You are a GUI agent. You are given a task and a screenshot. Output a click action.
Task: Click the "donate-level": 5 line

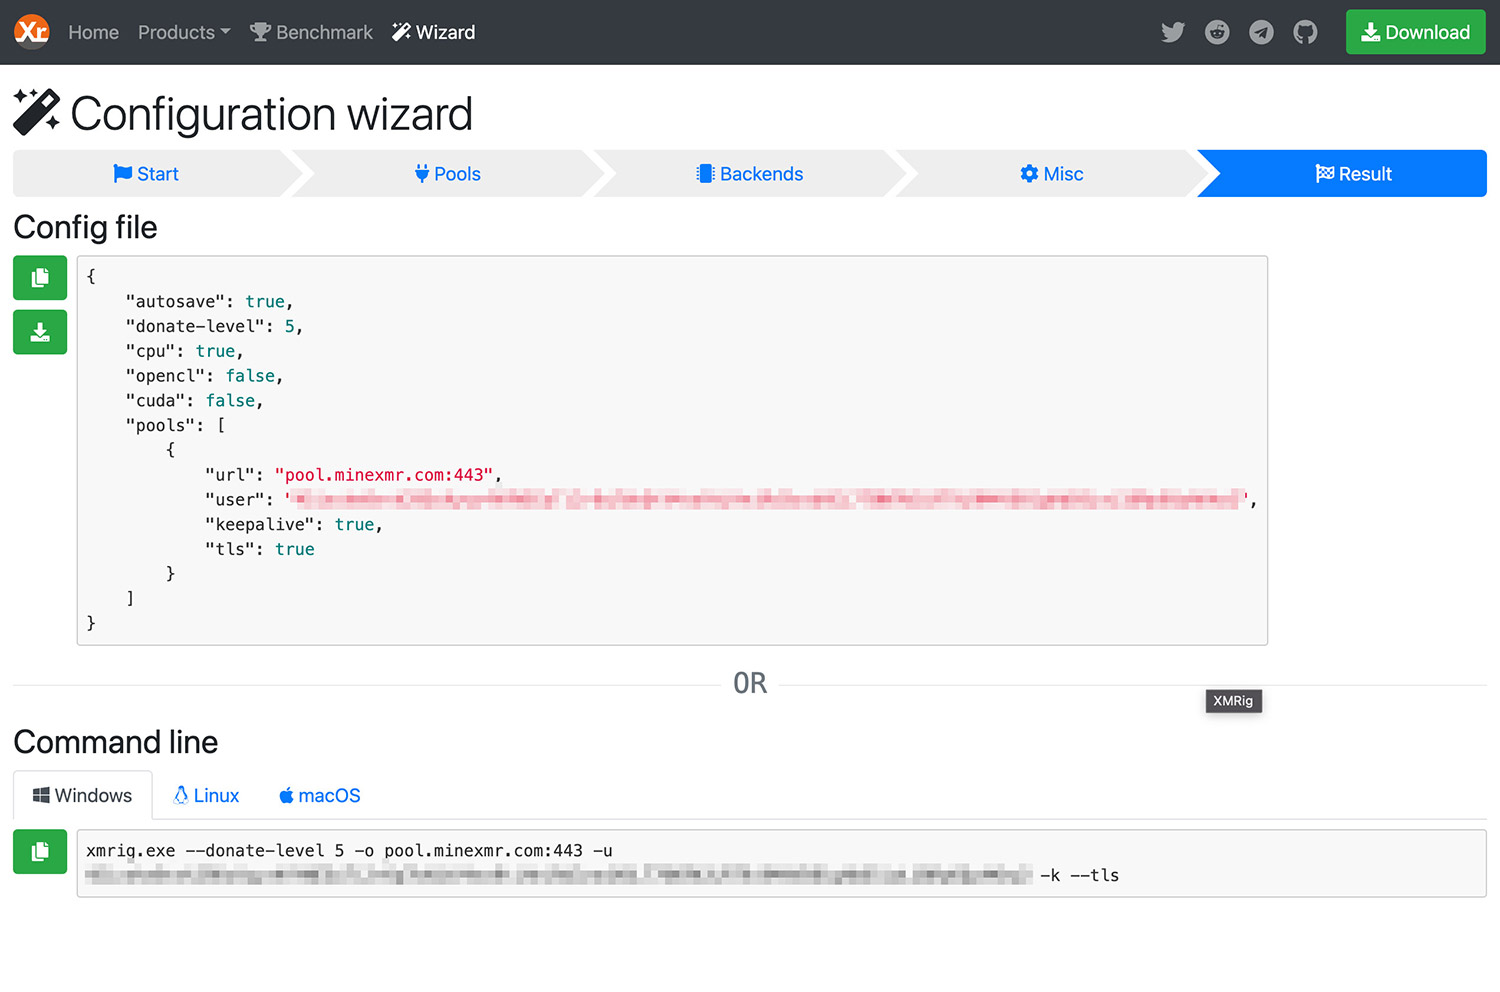click(x=214, y=326)
